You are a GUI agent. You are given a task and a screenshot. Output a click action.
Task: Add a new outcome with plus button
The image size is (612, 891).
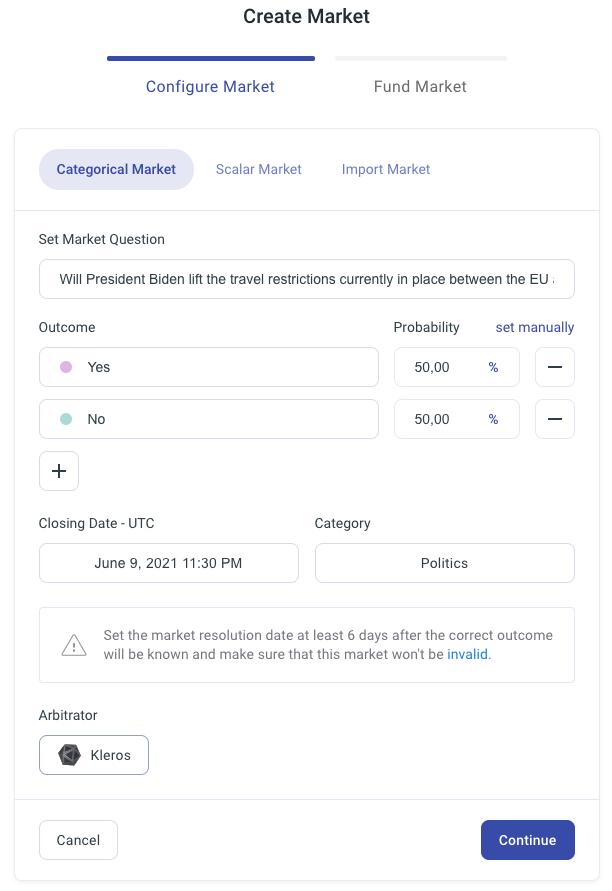click(x=59, y=471)
